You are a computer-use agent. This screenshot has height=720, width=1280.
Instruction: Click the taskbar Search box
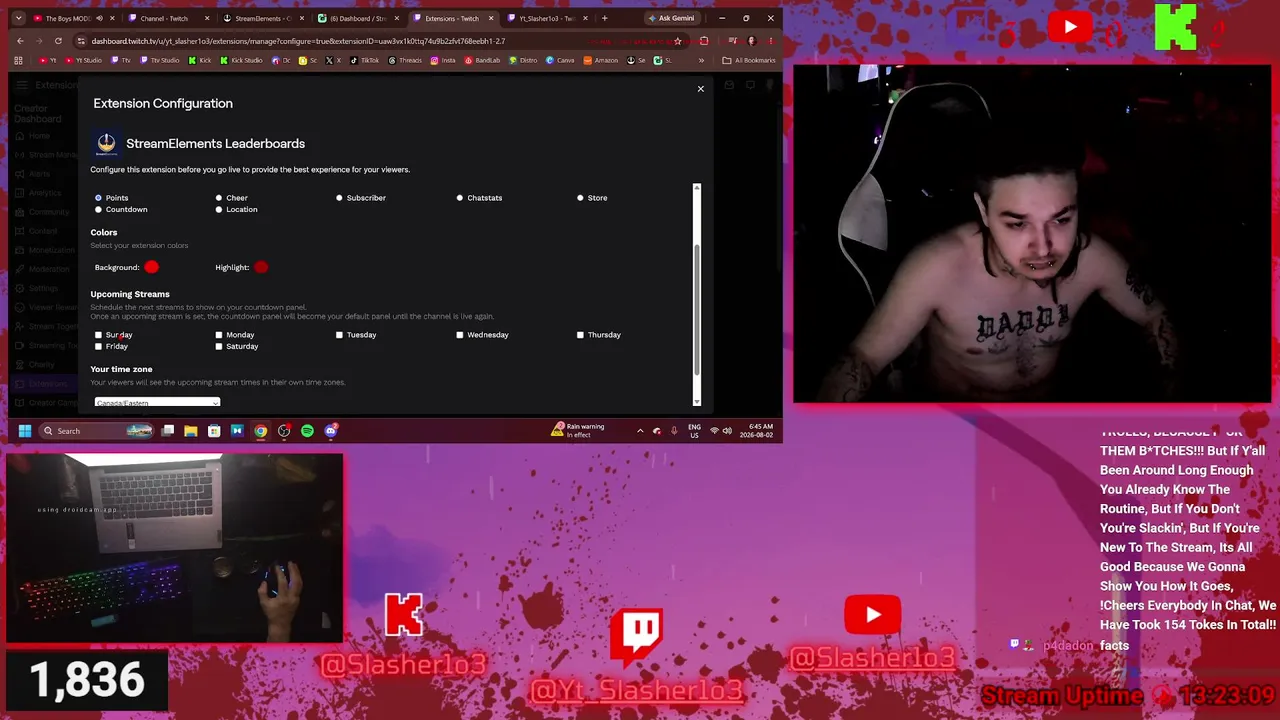tap(98, 431)
